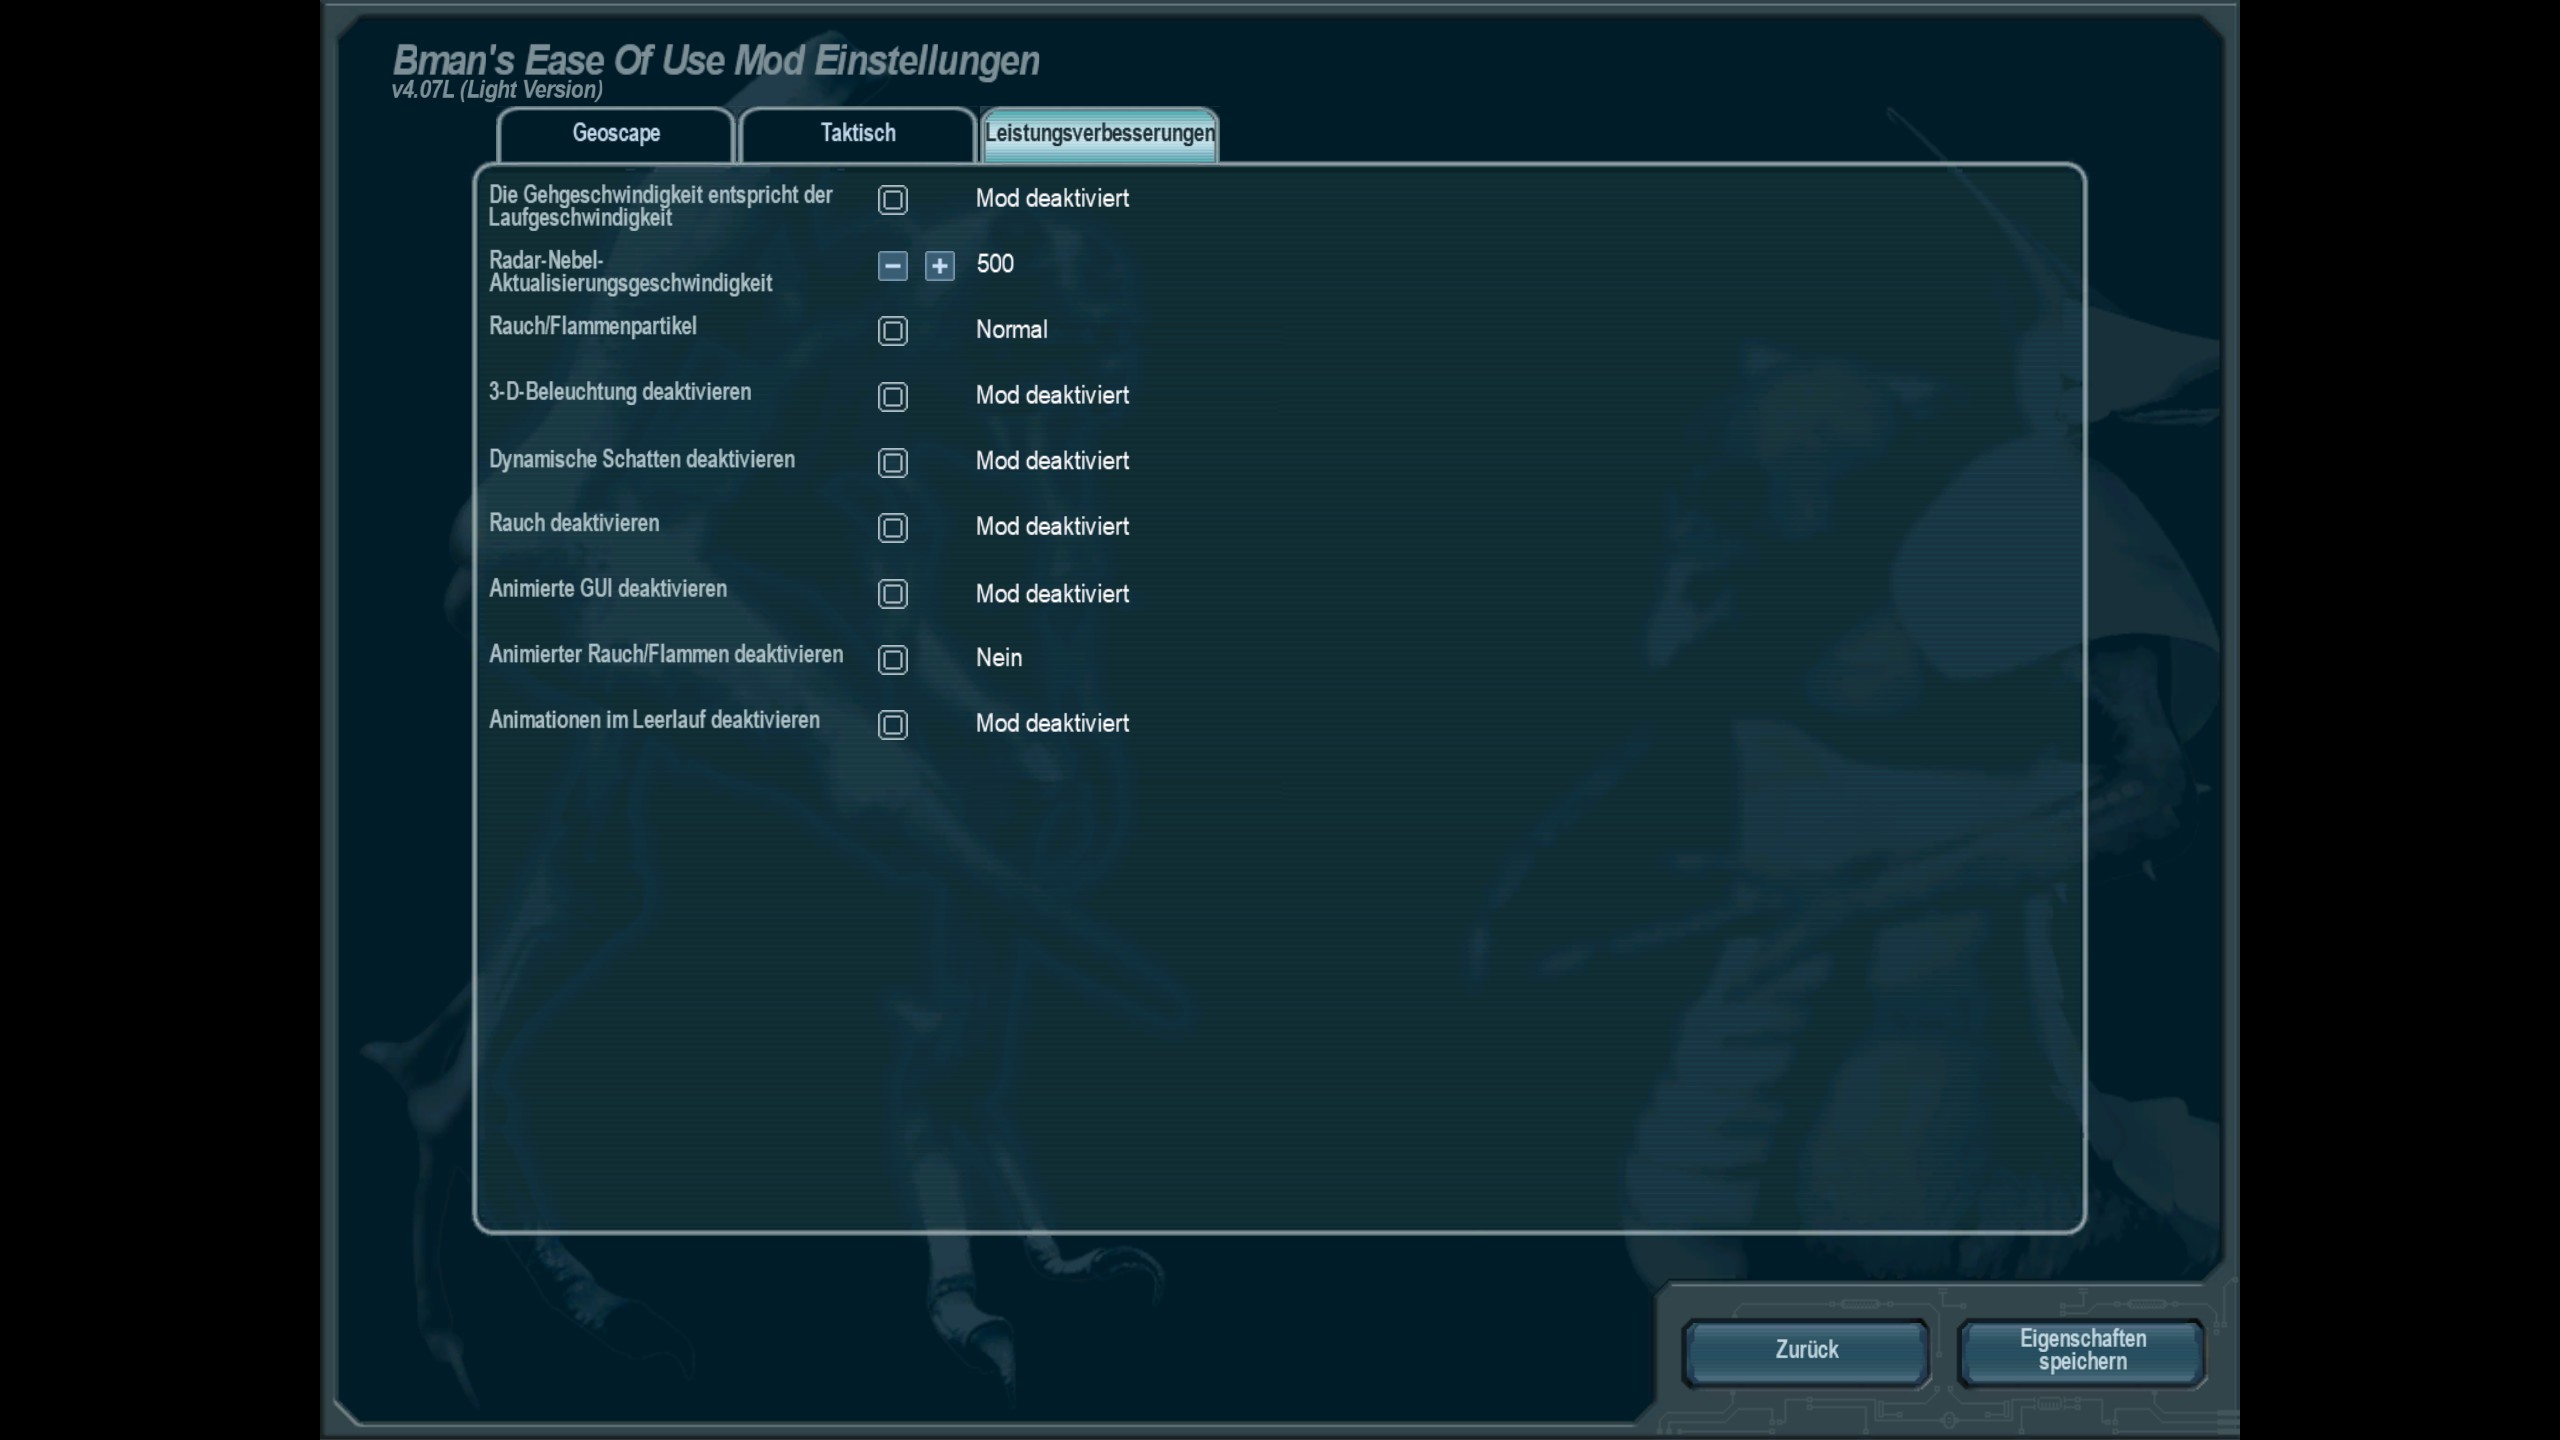Switch to the Geoscape tab
Image resolution: width=2560 pixels, height=1440 pixels.
coord(616,134)
